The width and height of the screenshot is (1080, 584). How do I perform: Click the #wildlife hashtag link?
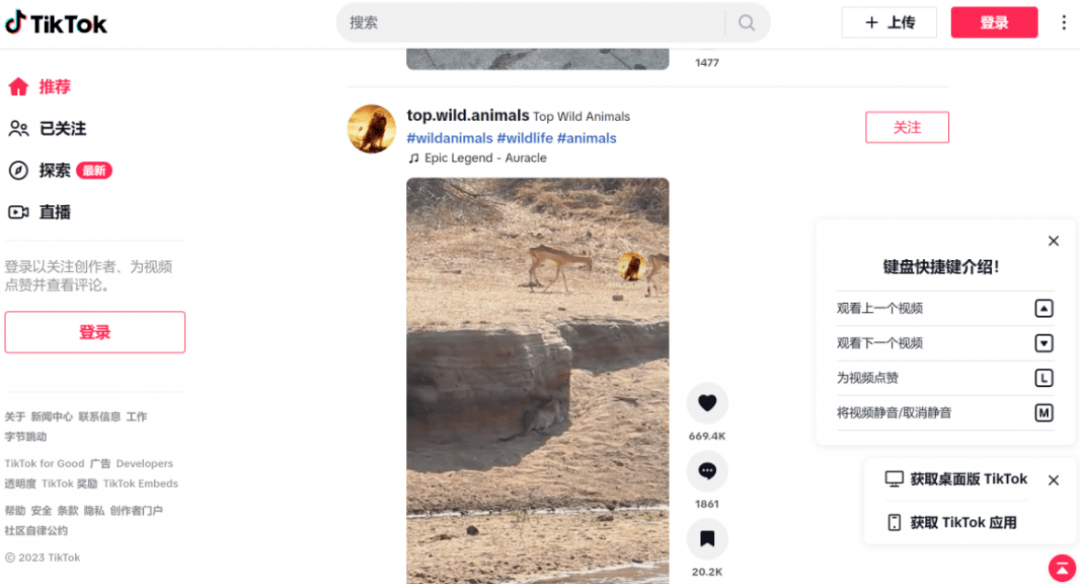[525, 138]
